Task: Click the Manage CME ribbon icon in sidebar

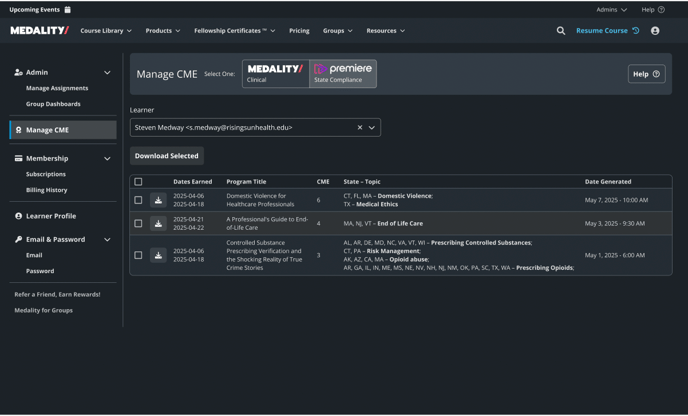Action: point(18,130)
